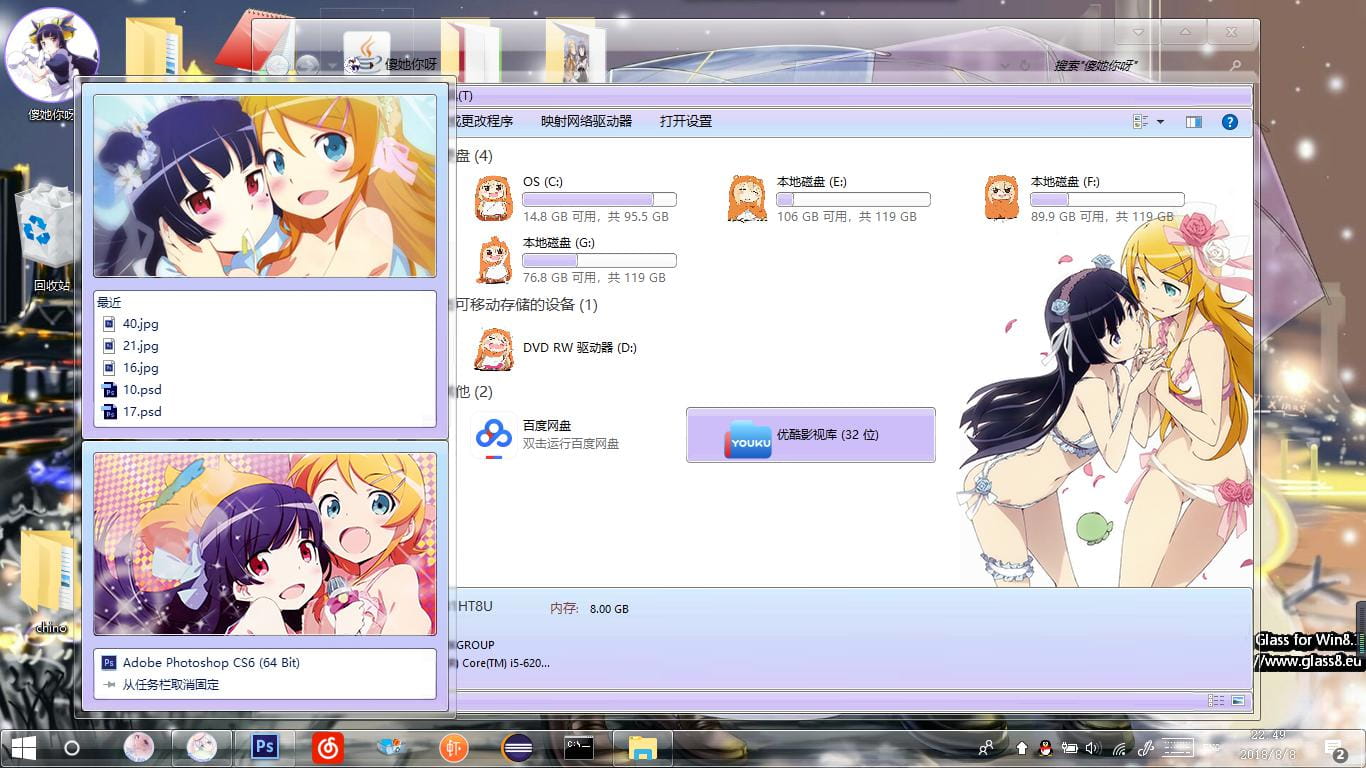Toggle the preview pane in Explorer toolbar
Image resolution: width=1366 pixels, height=768 pixels.
click(x=1193, y=121)
